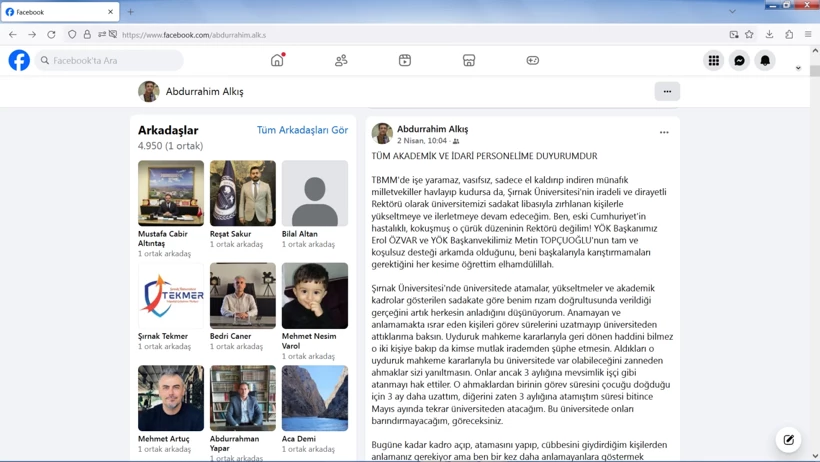Open the notifications bell icon

click(x=765, y=61)
